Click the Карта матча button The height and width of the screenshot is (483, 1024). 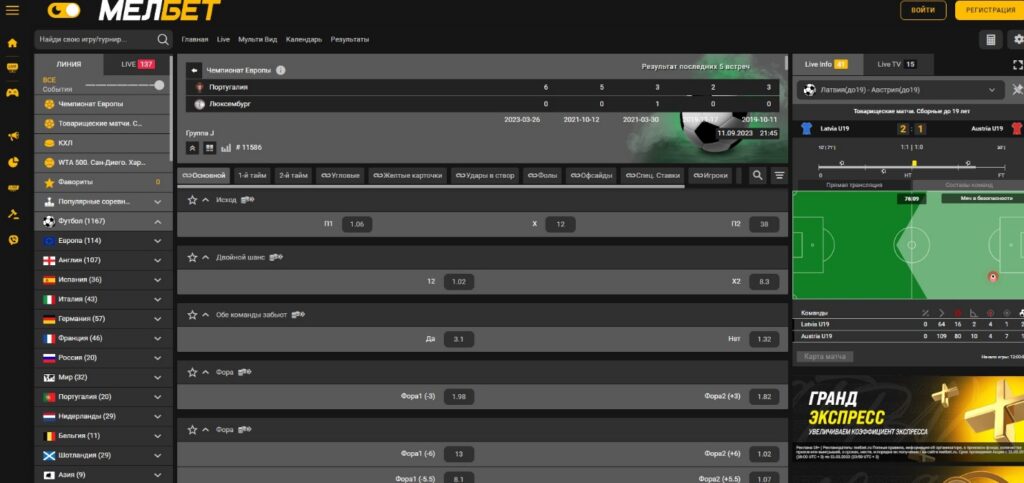pyautogui.click(x=825, y=357)
